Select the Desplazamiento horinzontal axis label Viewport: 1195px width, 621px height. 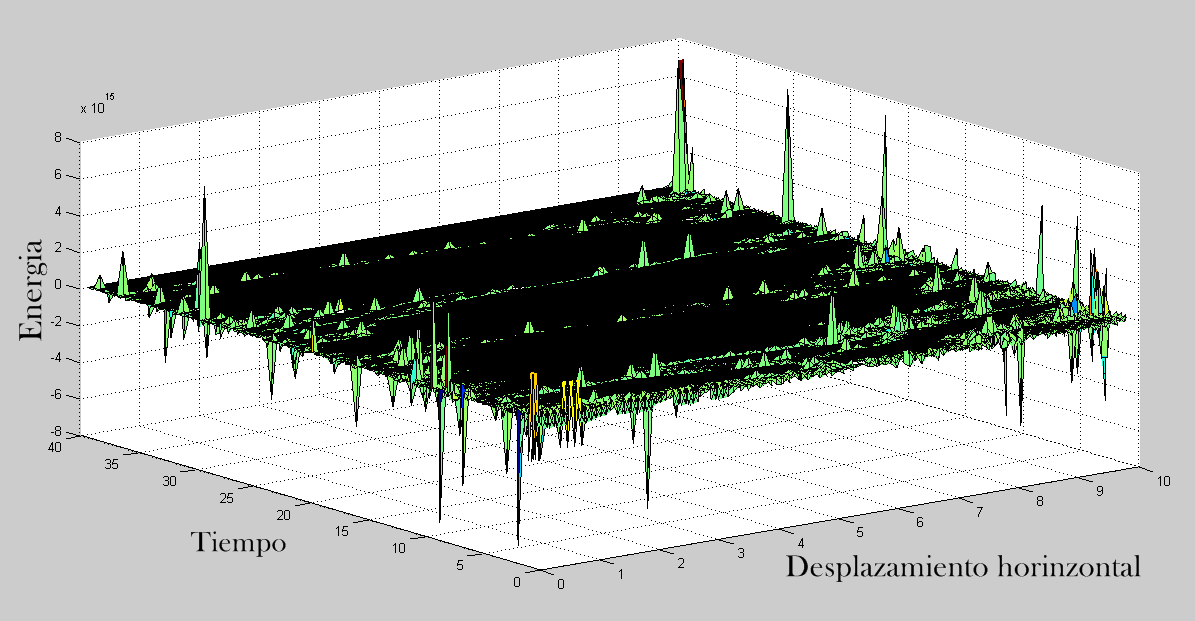962,567
